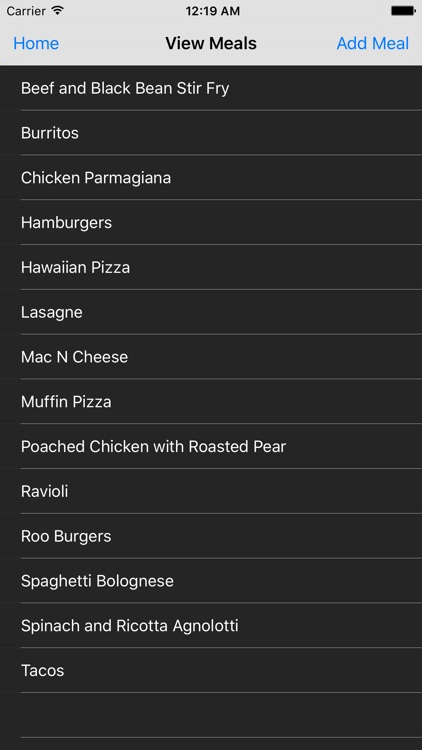The width and height of the screenshot is (422, 750).
Task: Click the Wi-Fi status icon
Action: click(58, 11)
